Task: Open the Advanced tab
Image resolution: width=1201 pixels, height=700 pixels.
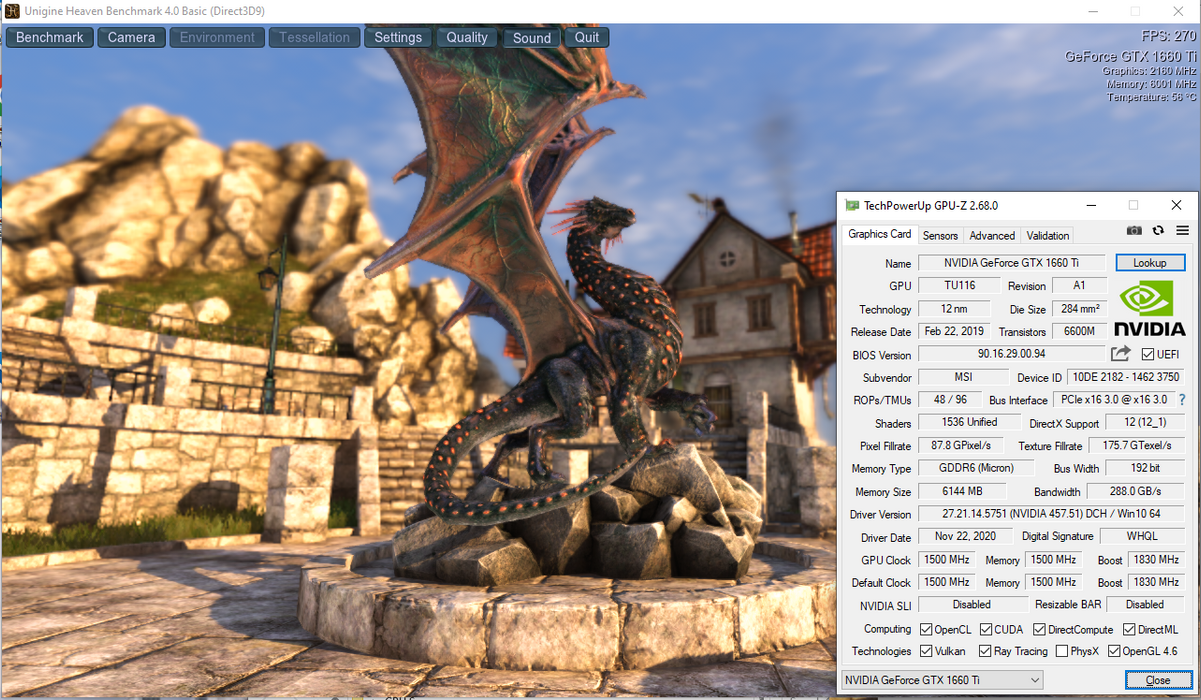Action: point(992,236)
